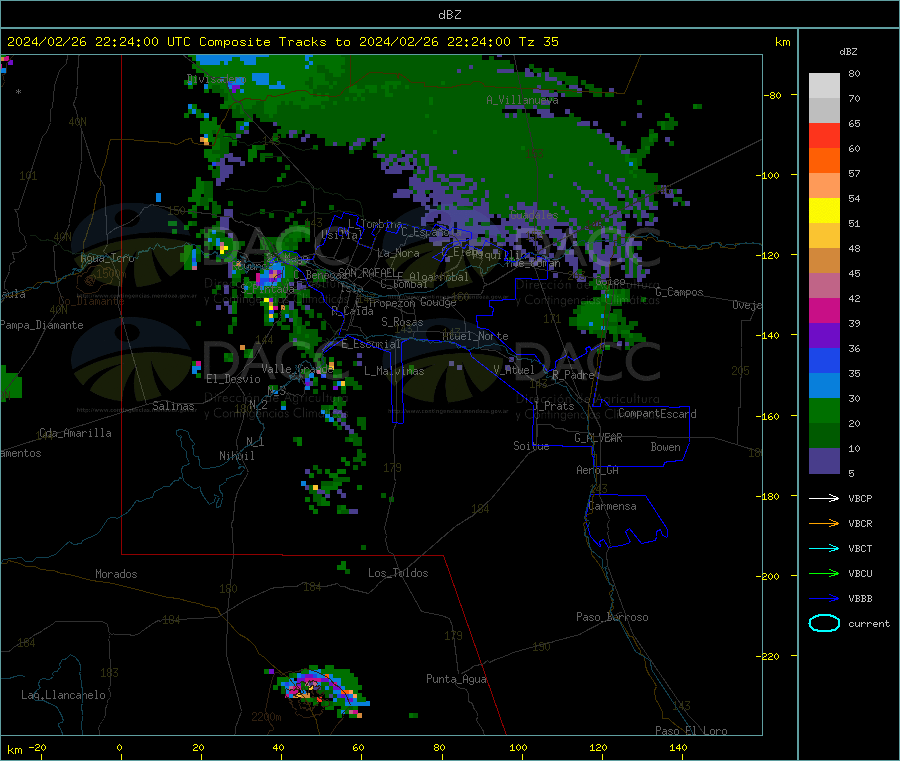Click the 'La_Nora' place label

398,253
